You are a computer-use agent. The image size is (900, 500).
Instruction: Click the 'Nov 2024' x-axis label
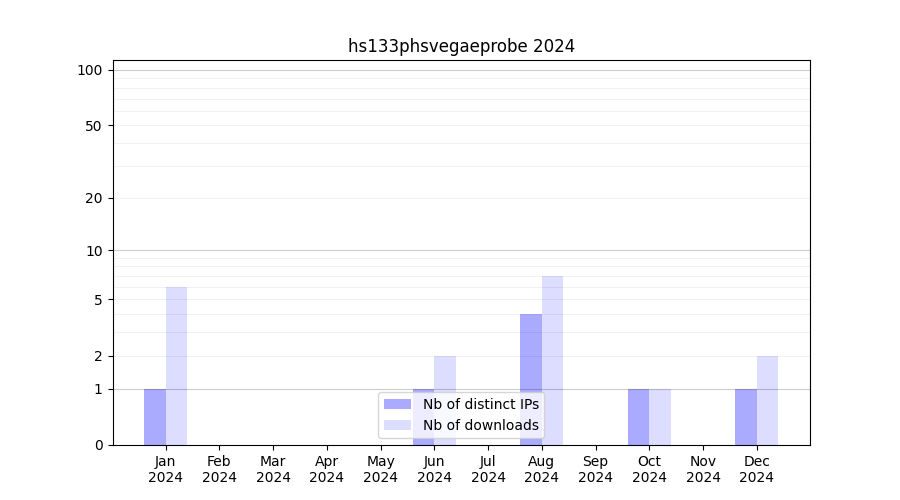[x=703, y=469]
